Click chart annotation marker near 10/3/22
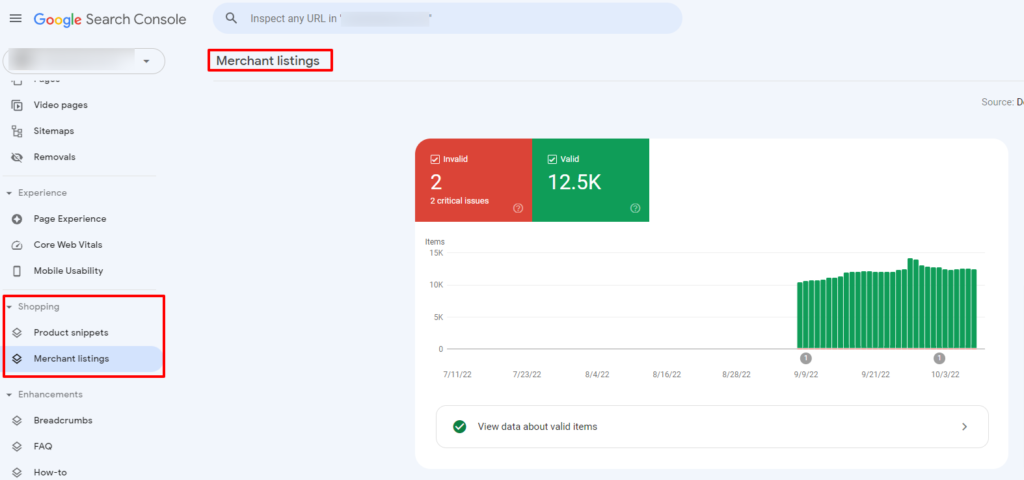The height and width of the screenshot is (480, 1024). 939,358
